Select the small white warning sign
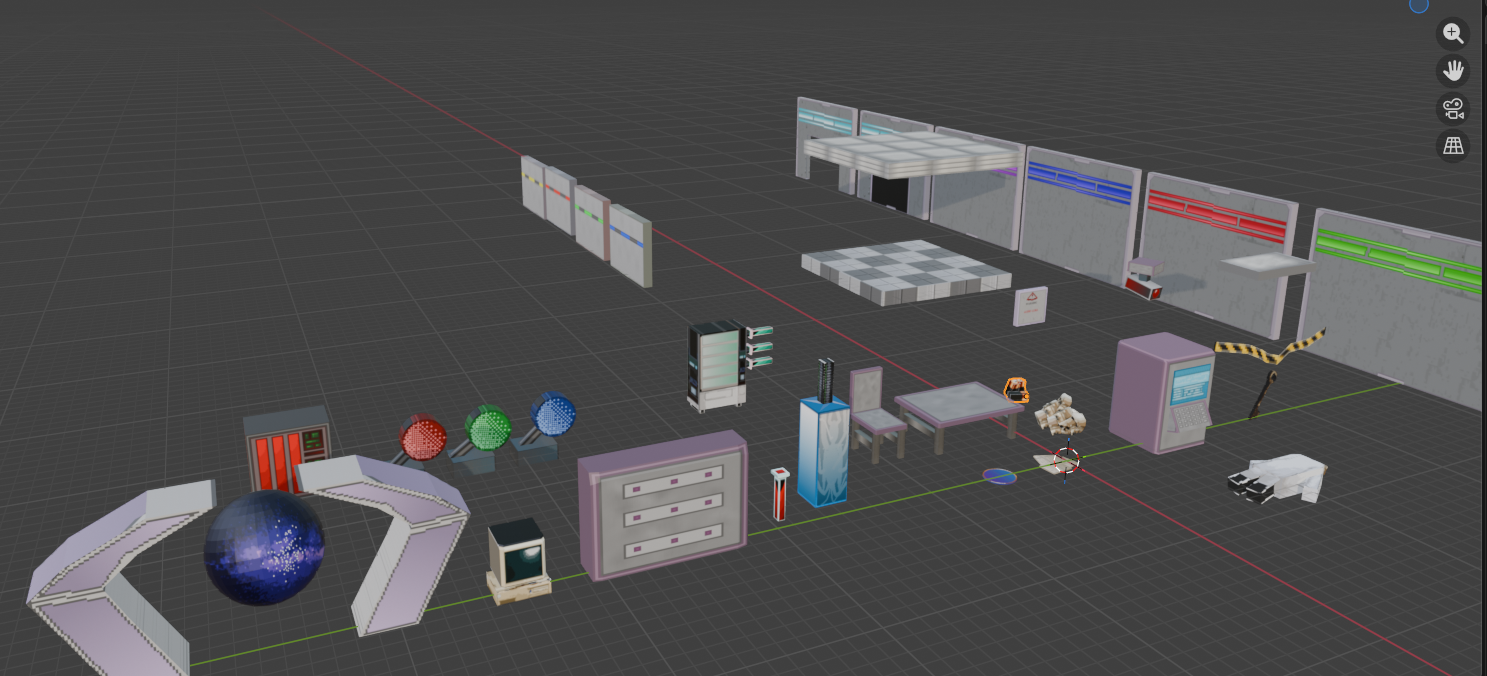 point(1030,306)
